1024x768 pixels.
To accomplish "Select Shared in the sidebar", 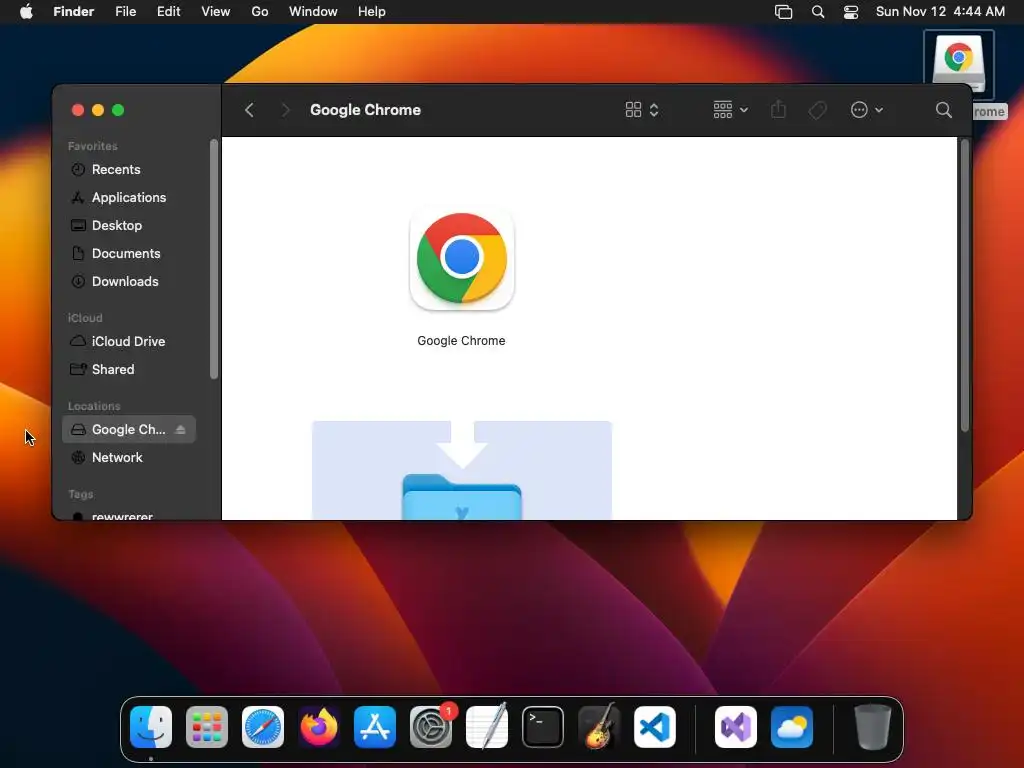I will click(129, 369).
